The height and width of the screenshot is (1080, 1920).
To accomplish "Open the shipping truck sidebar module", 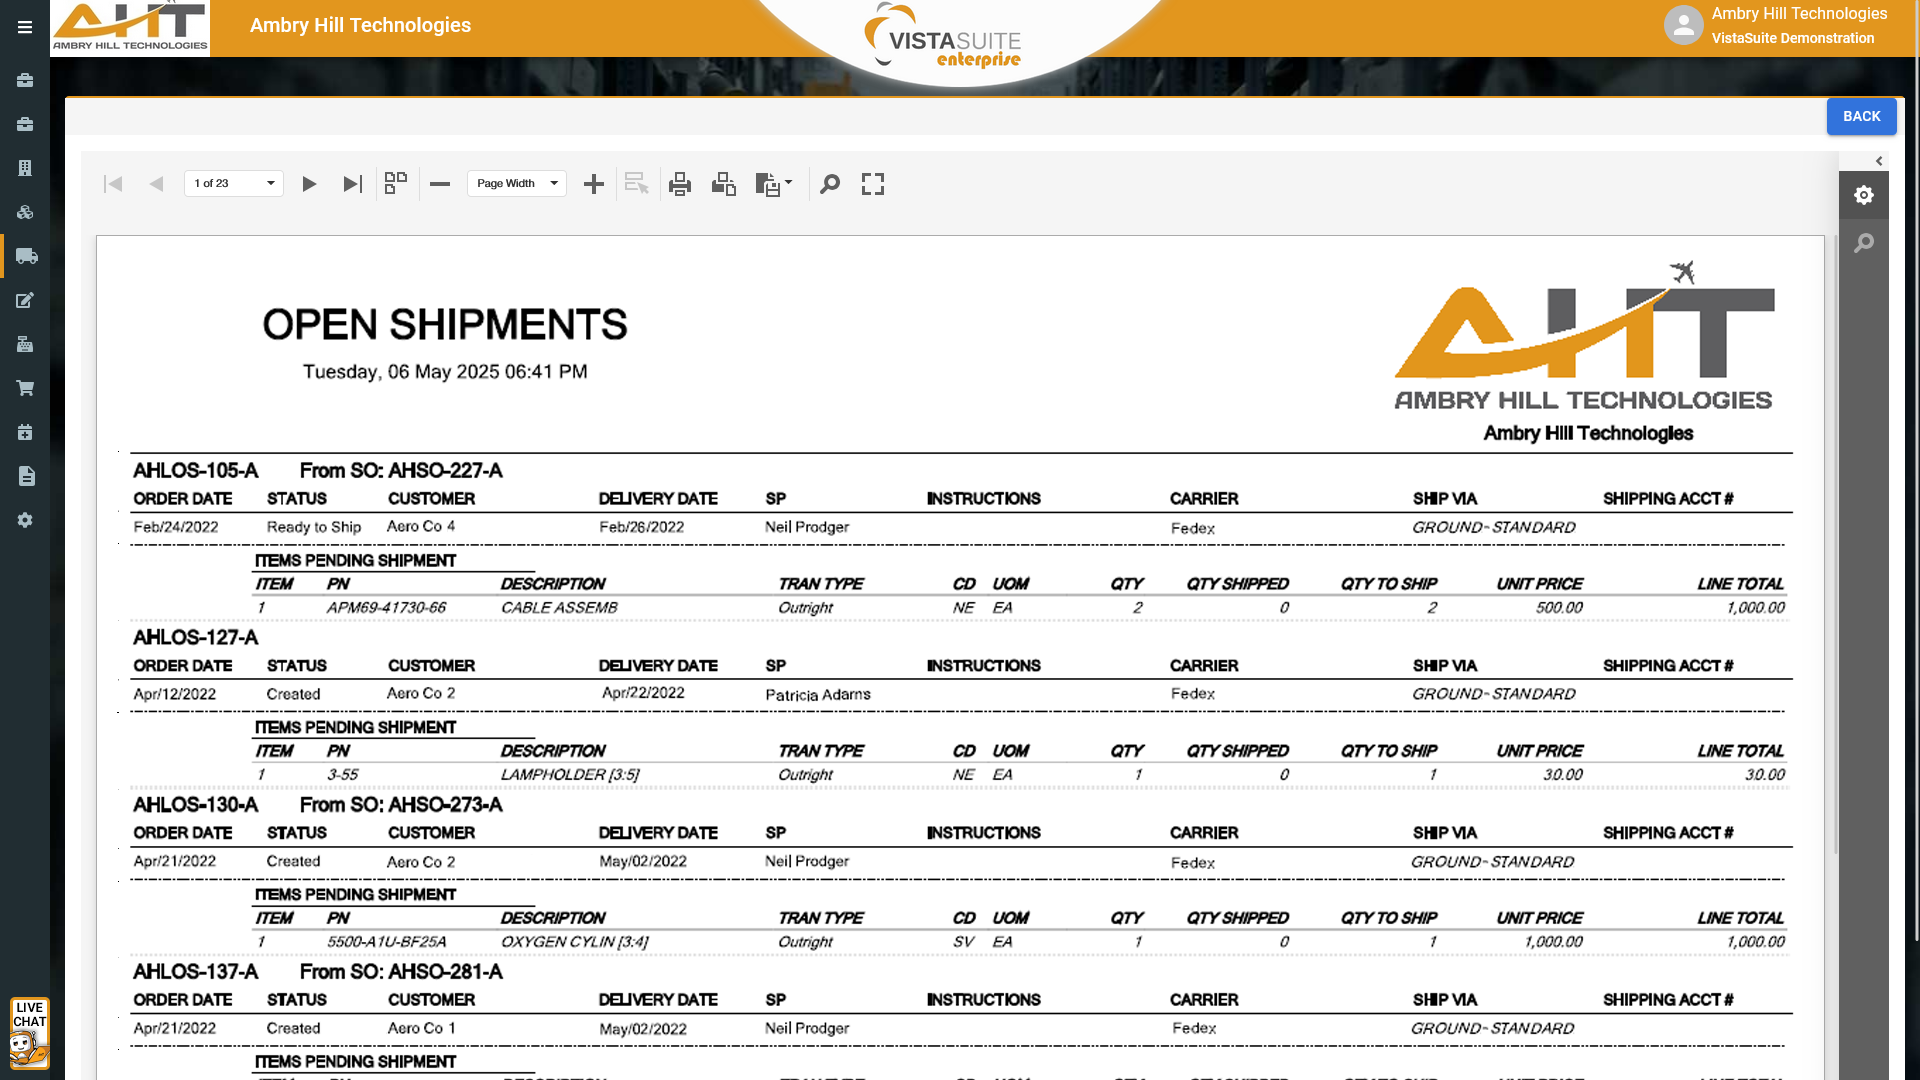I will (26, 256).
